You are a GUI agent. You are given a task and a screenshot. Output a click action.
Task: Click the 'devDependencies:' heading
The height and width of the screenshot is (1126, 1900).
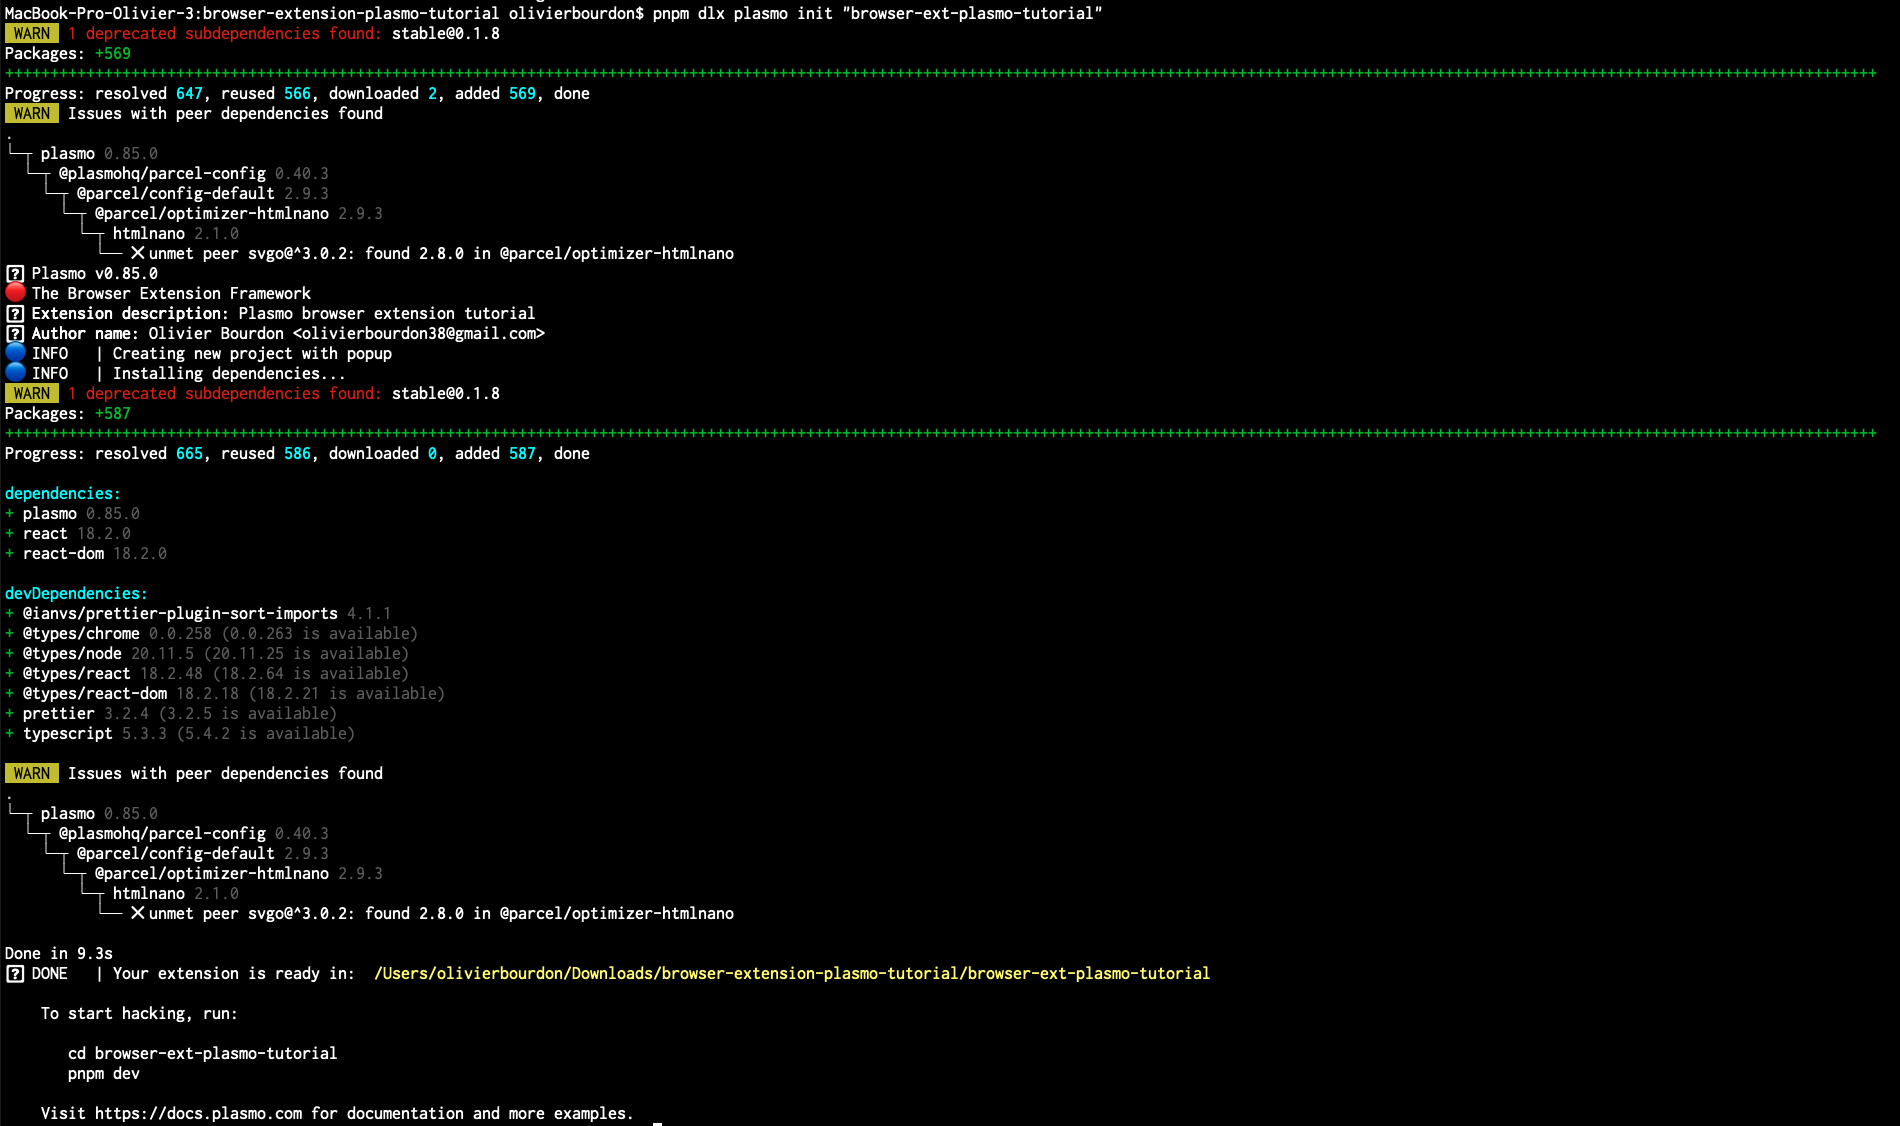pyautogui.click(x=76, y=593)
